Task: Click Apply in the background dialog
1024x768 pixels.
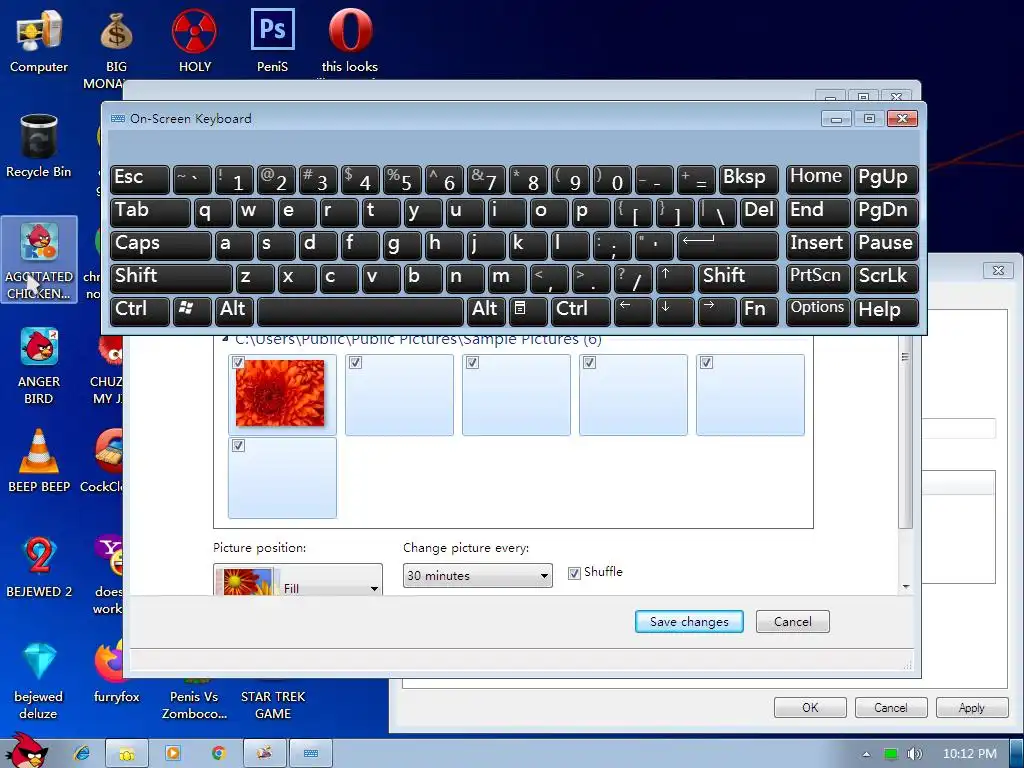Action: [x=972, y=708]
